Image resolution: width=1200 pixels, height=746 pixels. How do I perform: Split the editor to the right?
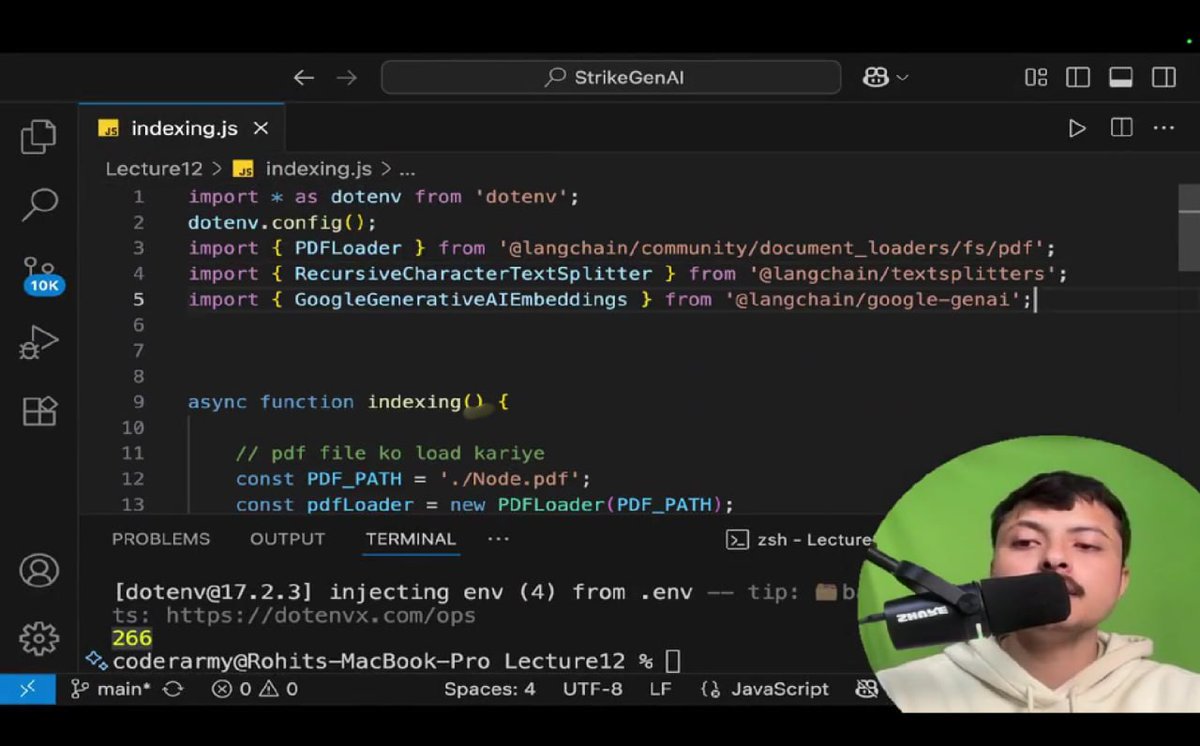tap(1121, 128)
